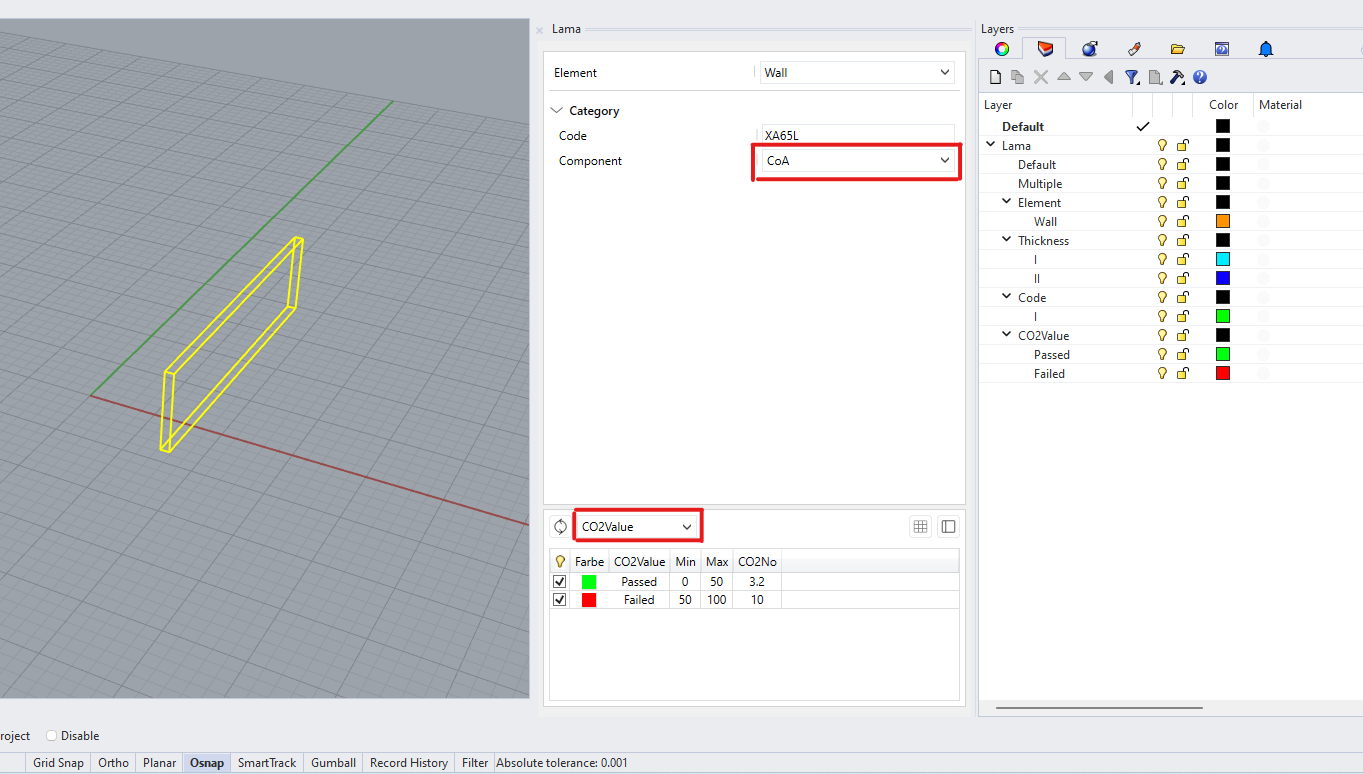Viewport: 1363px width, 774px height.
Task: Toggle SmartTrack in status bar
Action: [267, 763]
